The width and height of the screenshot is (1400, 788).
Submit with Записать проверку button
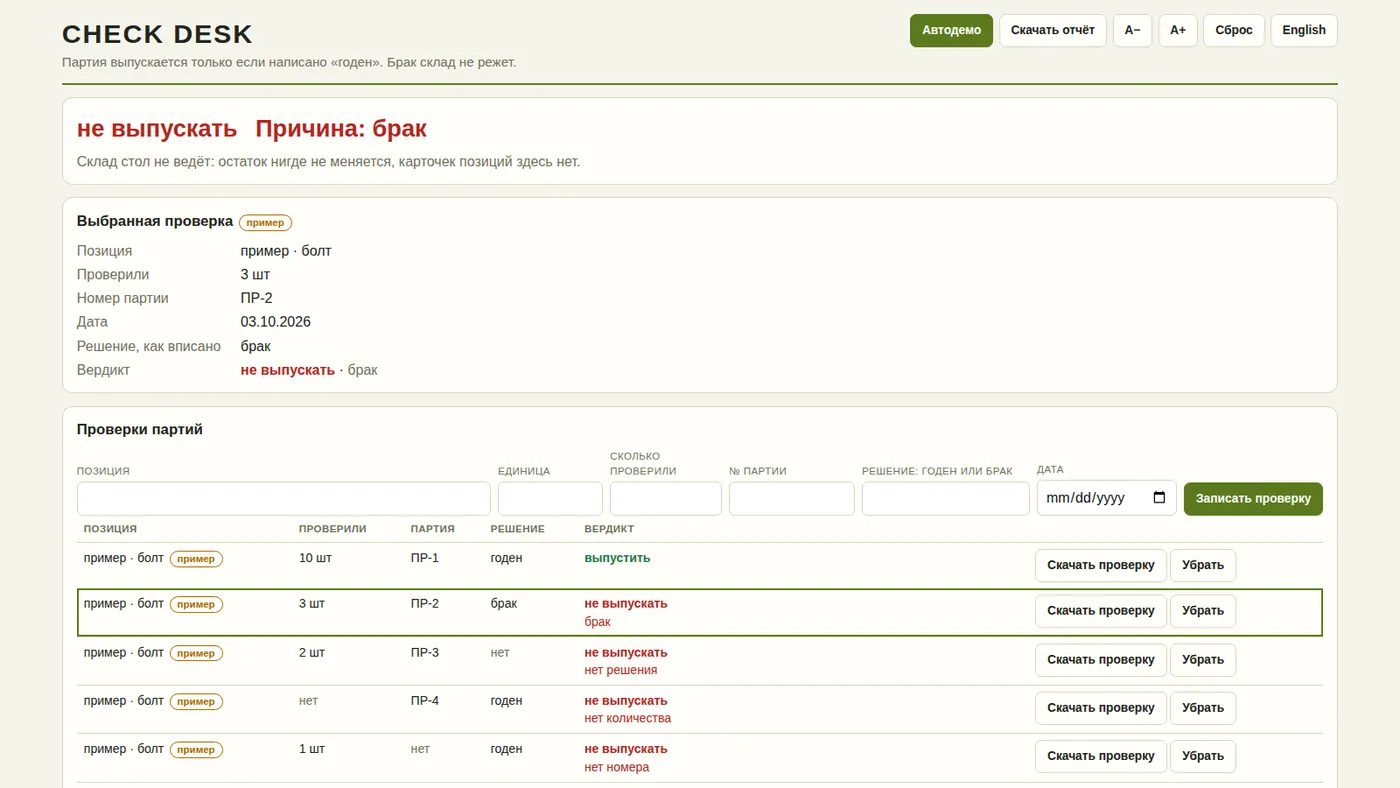click(1253, 499)
